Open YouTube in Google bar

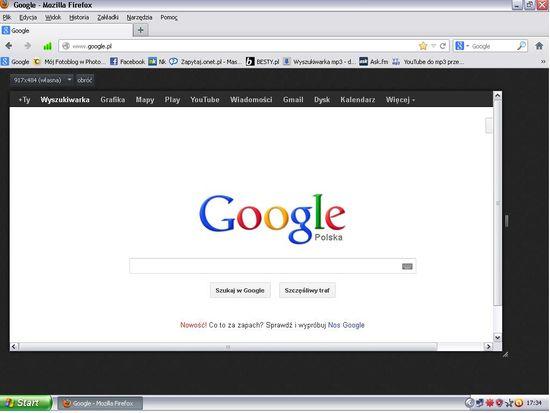(205, 100)
